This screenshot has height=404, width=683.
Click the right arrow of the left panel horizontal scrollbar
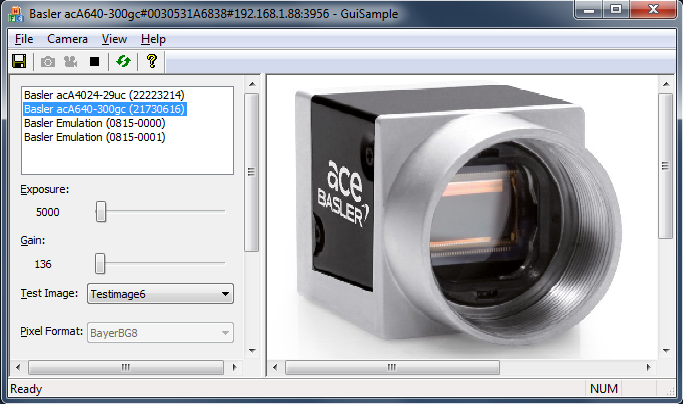234,367
